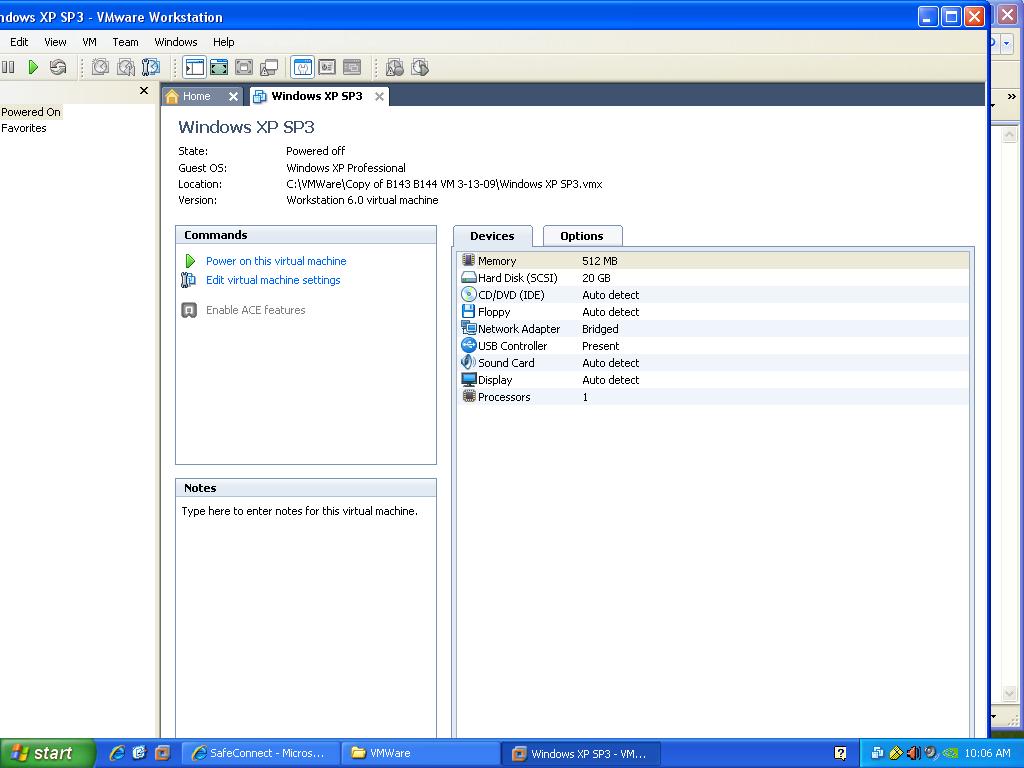Select the Appliance view toolbar icon
Image resolution: width=1024 pixels, height=768 pixels.
(x=327, y=67)
